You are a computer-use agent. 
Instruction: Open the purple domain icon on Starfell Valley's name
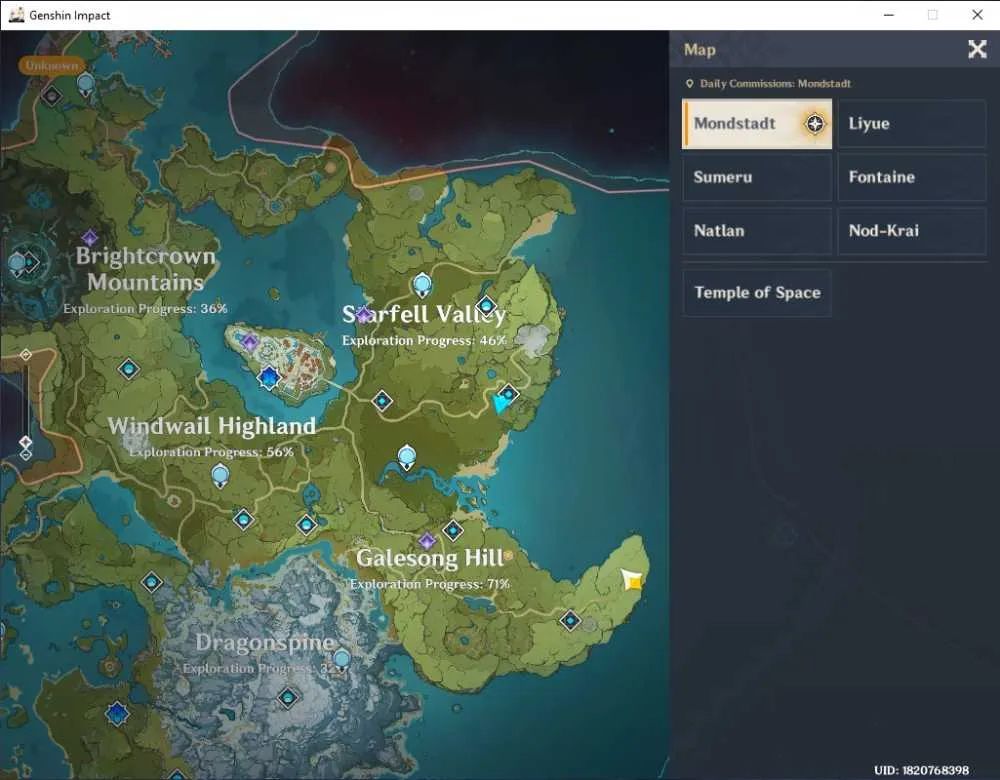tap(364, 314)
